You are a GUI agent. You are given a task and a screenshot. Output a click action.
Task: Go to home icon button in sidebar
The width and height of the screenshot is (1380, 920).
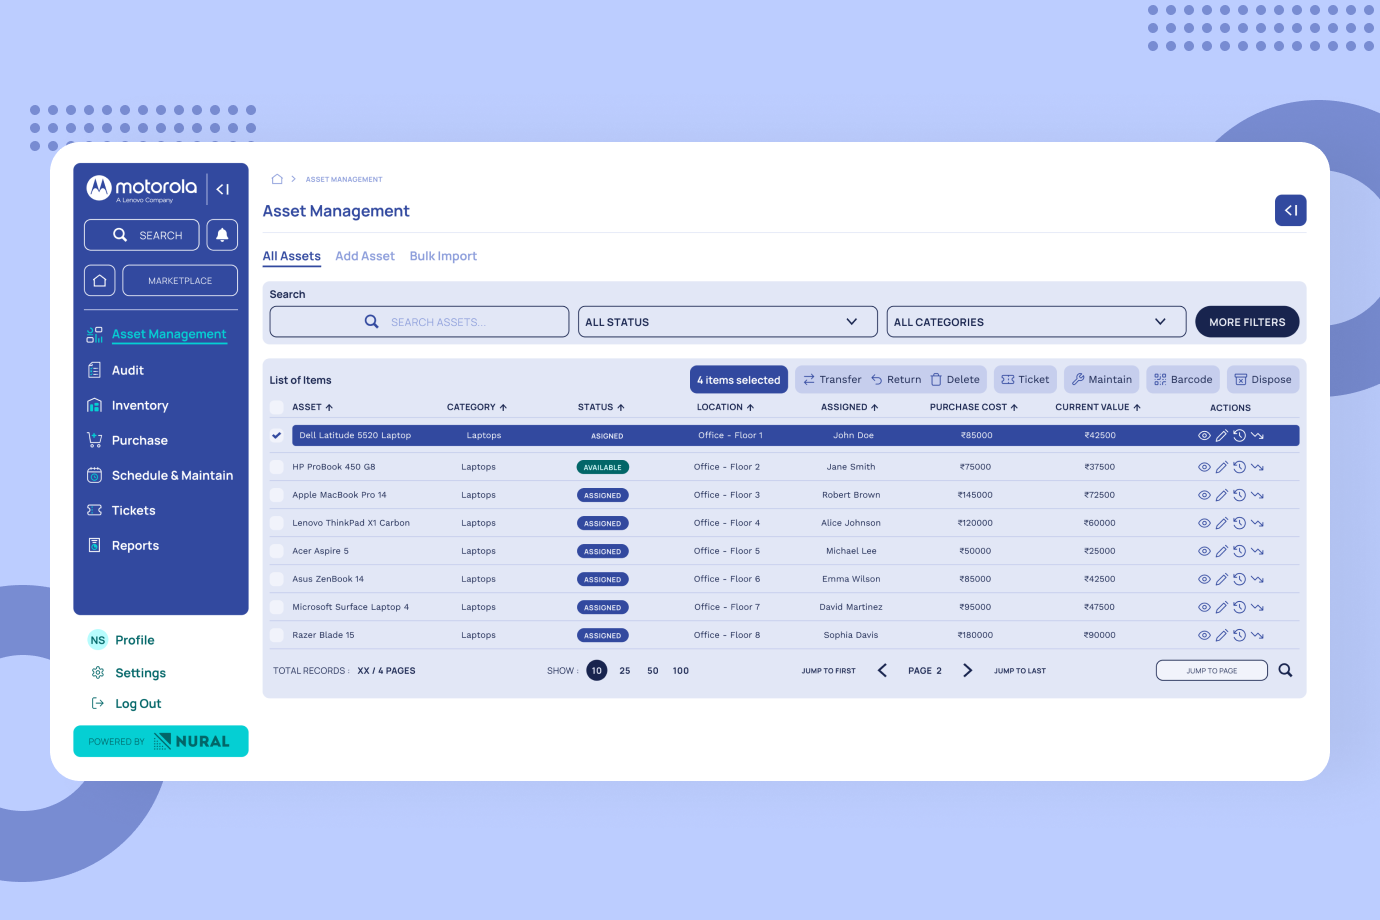coord(100,281)
